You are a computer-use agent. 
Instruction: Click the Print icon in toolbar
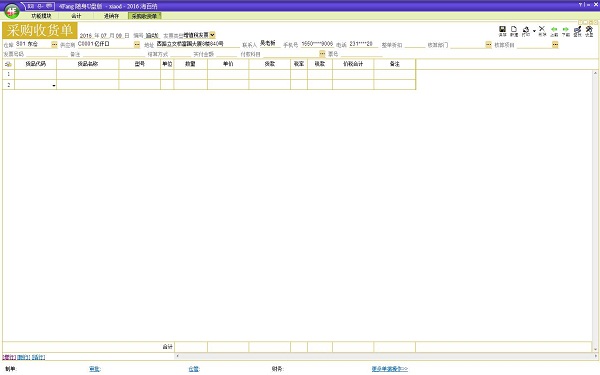pos(526,31)
